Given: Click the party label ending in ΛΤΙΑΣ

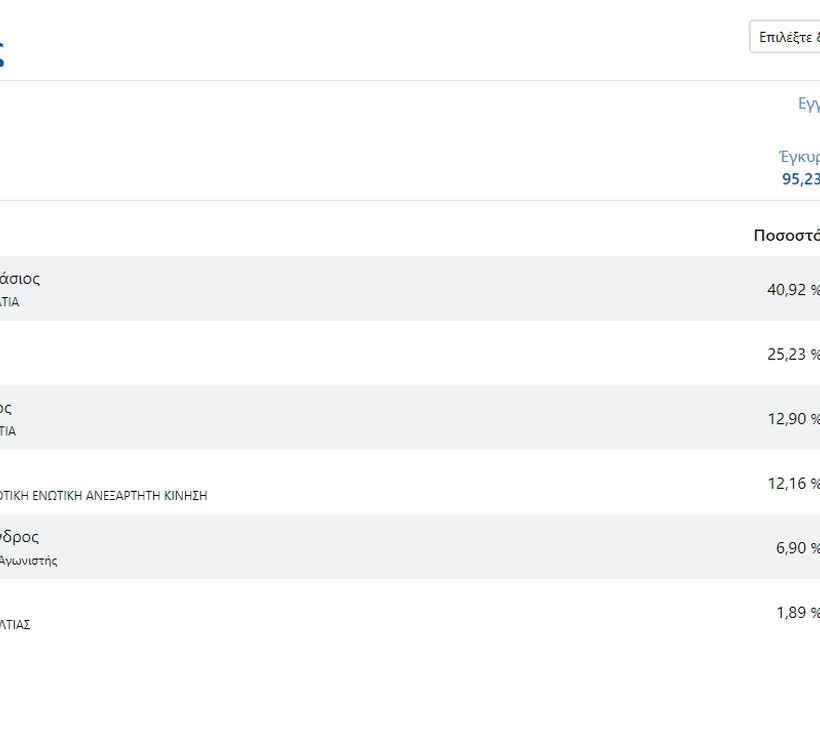Looking at the screenshot, I should pos(15,625).
